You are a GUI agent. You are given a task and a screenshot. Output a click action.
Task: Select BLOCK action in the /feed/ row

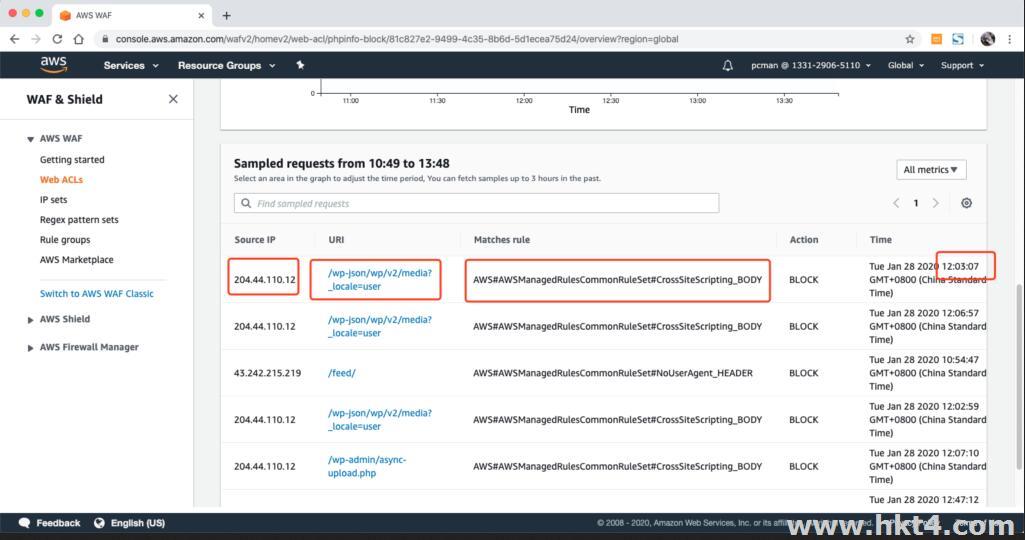pyautogui.click(x=803, y=373)
